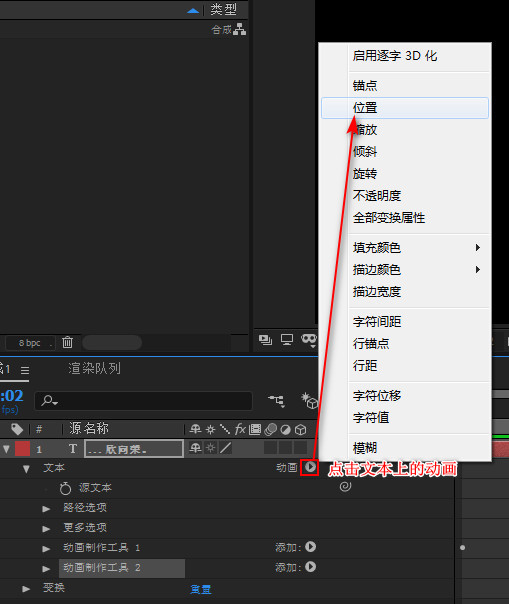
Task: Click the 8 bpc color depth button
Action: click(30, 343)
